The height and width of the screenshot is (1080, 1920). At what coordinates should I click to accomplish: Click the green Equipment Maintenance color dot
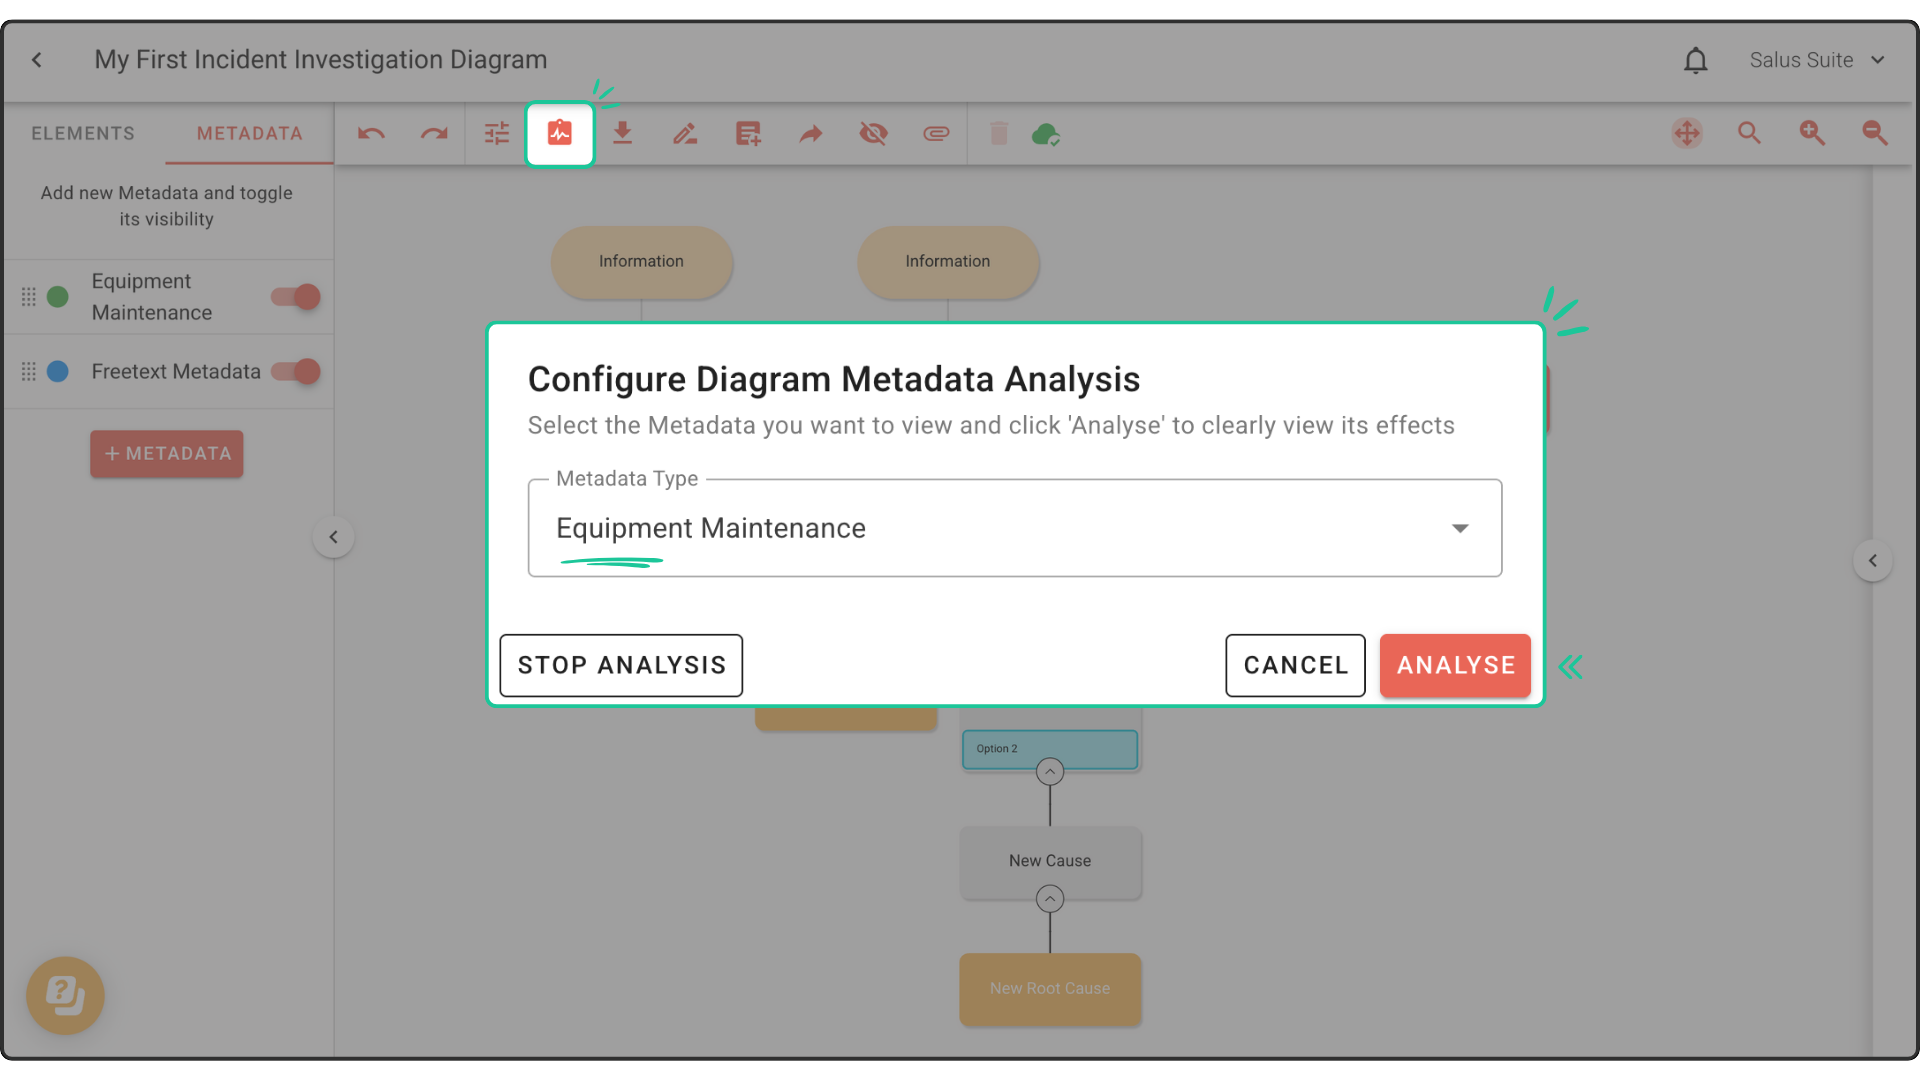(58, 297)
